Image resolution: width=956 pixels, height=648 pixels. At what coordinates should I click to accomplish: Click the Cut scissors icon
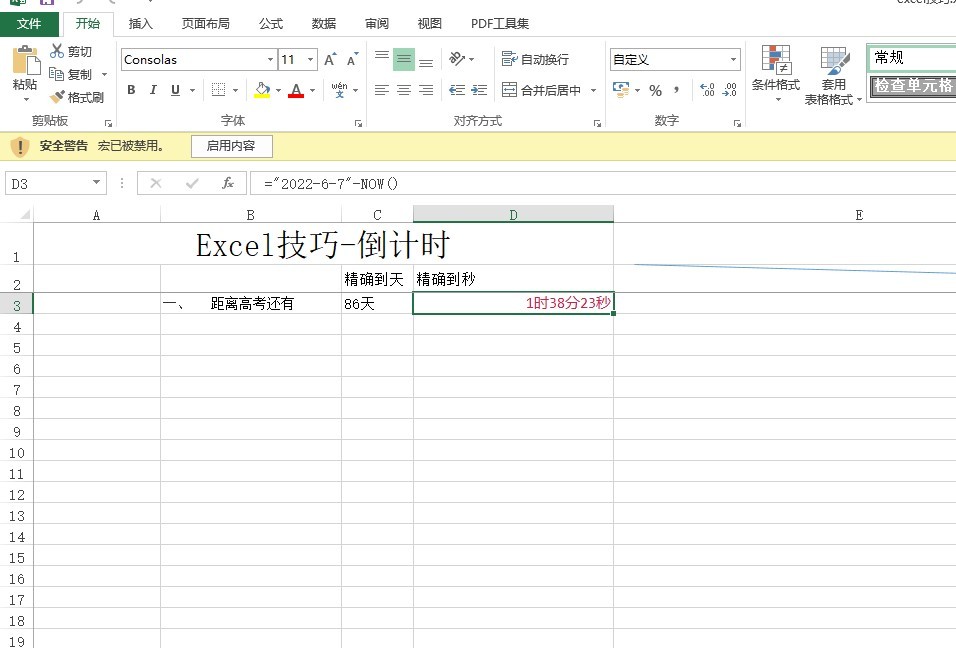(57, 51)
